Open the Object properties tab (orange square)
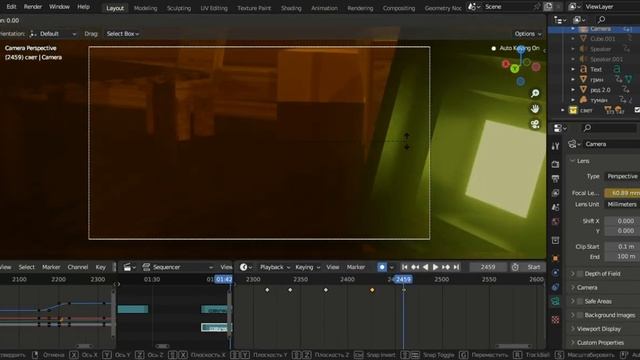This screenshot has height=360, width=640. pyautogui.click(x=555, y=258)
